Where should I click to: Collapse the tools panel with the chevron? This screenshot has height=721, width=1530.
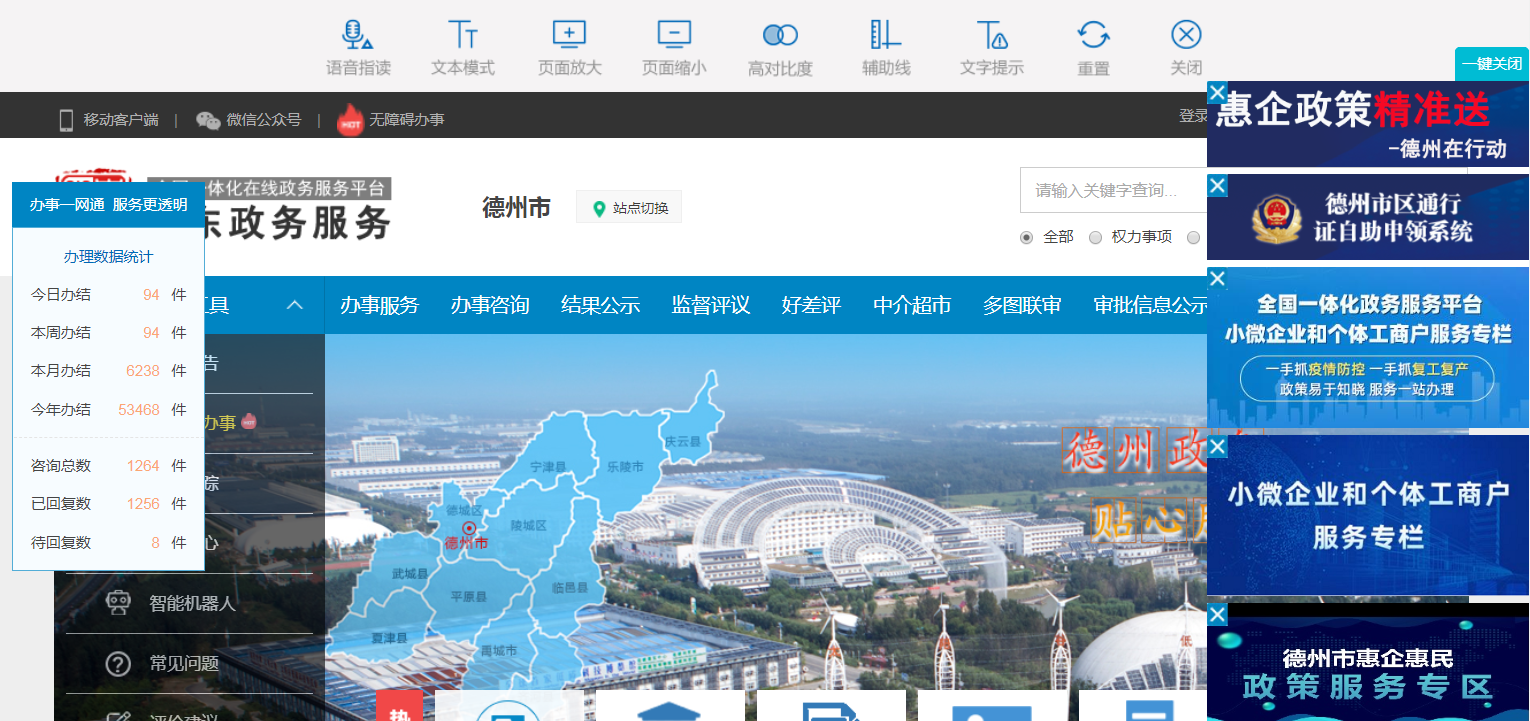295,305
